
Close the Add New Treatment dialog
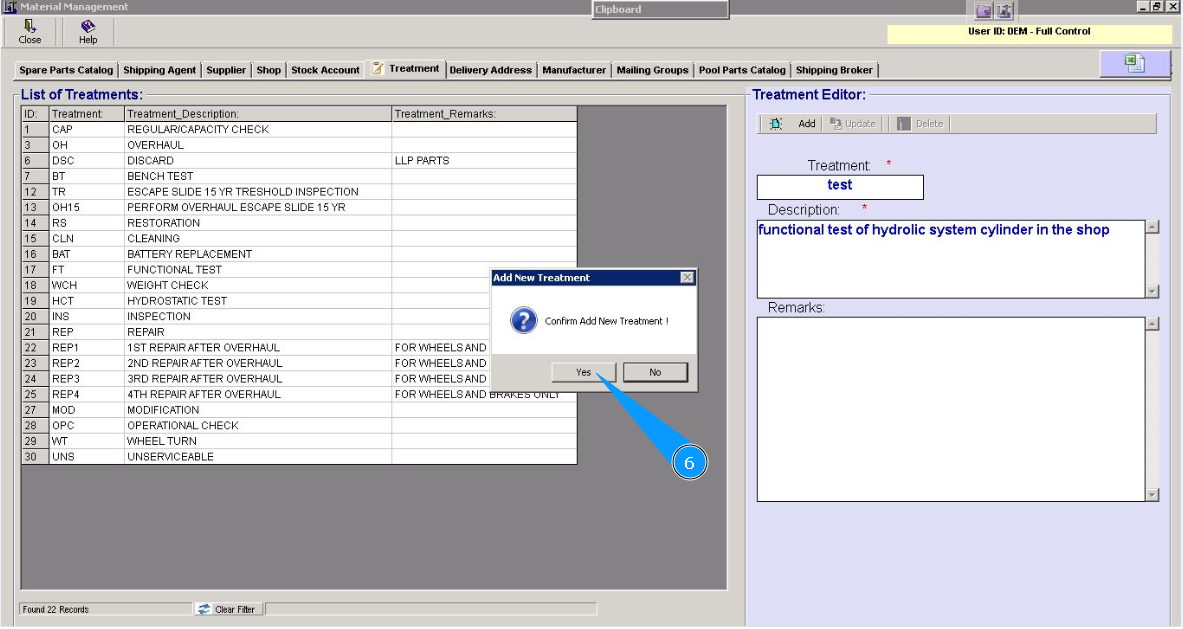pos(686,277)
